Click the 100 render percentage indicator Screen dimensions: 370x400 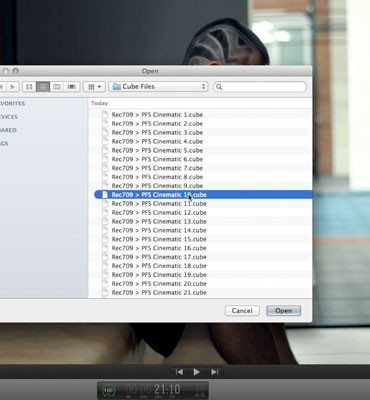pyautogui.click(x=108, y=390)
